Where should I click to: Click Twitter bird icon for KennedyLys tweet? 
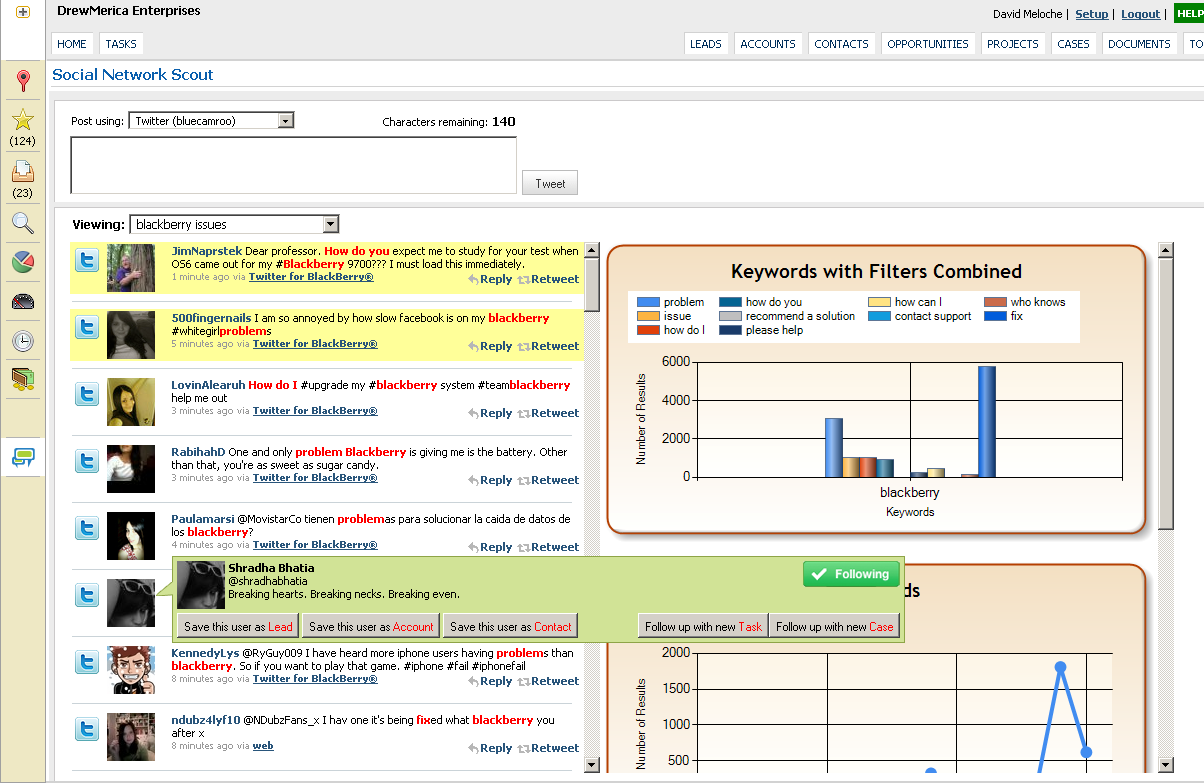(x=87, y=662)
